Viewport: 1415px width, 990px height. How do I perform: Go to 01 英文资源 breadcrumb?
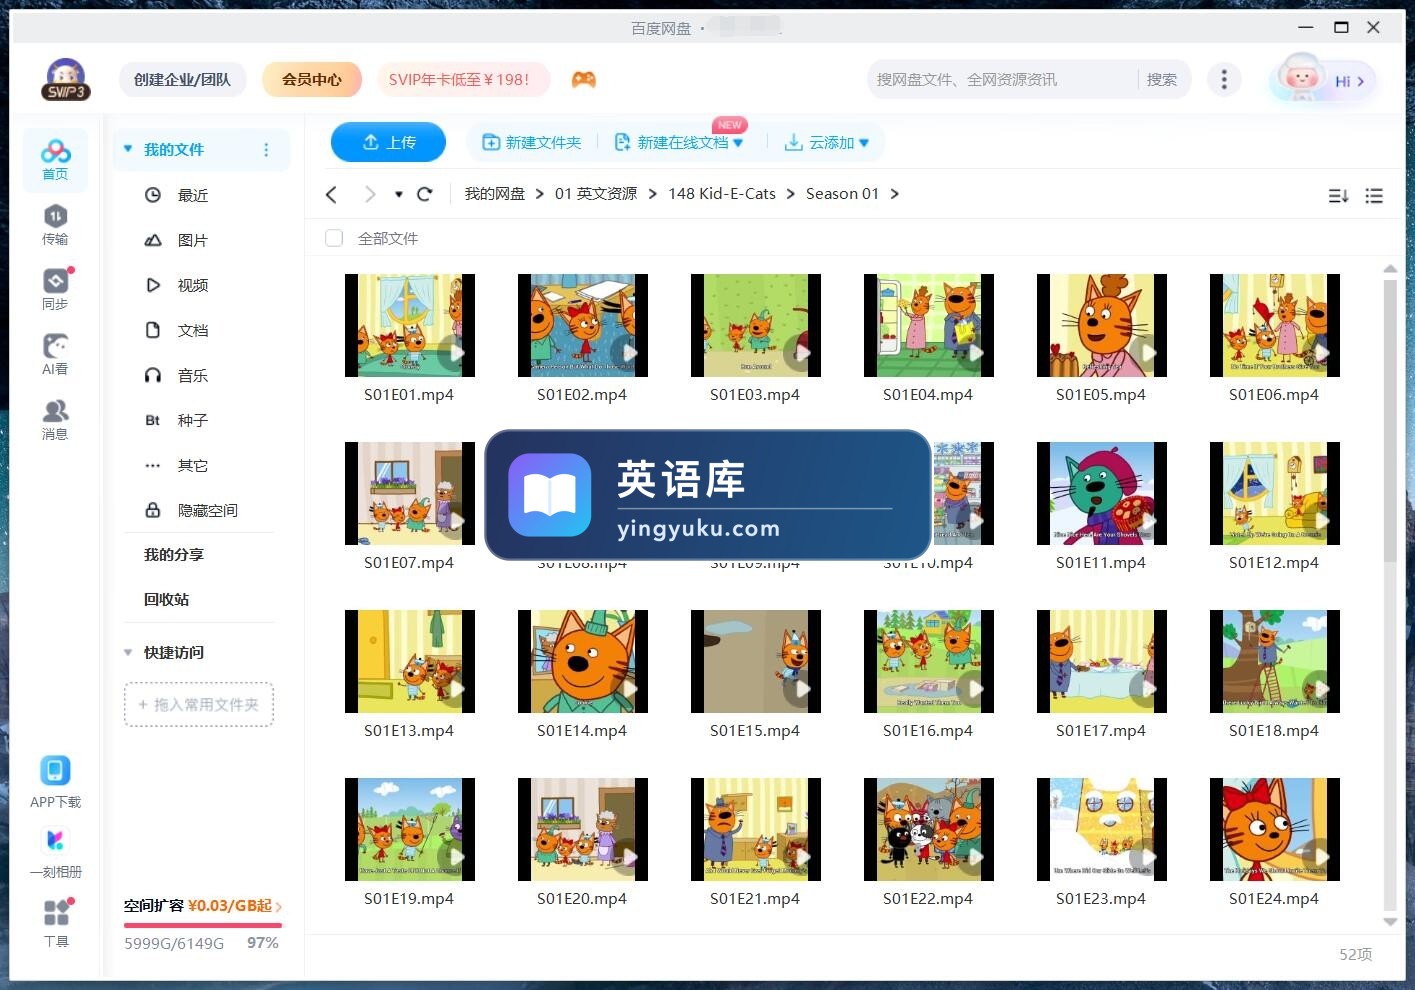point(596,194)
